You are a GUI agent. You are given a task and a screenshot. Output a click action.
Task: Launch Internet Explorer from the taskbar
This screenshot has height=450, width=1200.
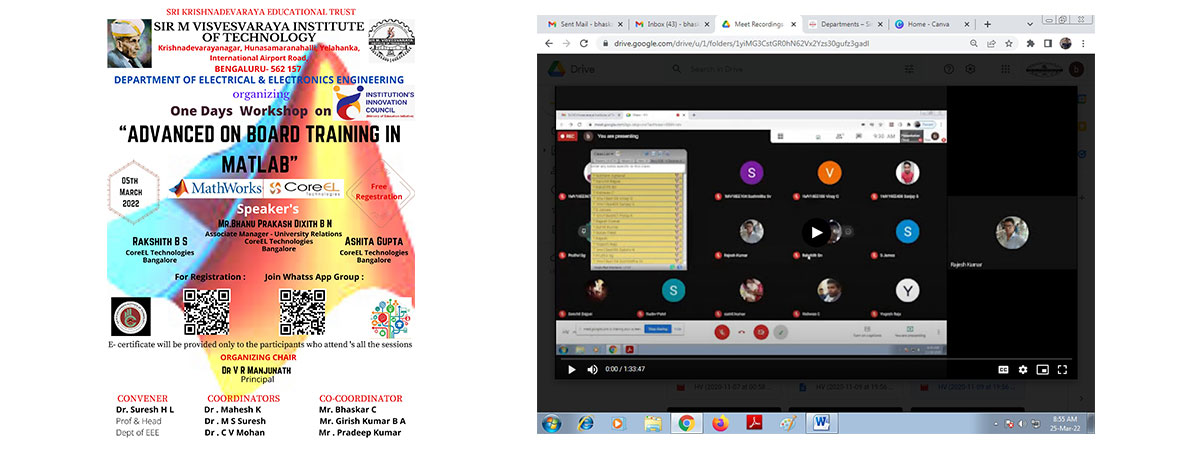pos(585,423)
